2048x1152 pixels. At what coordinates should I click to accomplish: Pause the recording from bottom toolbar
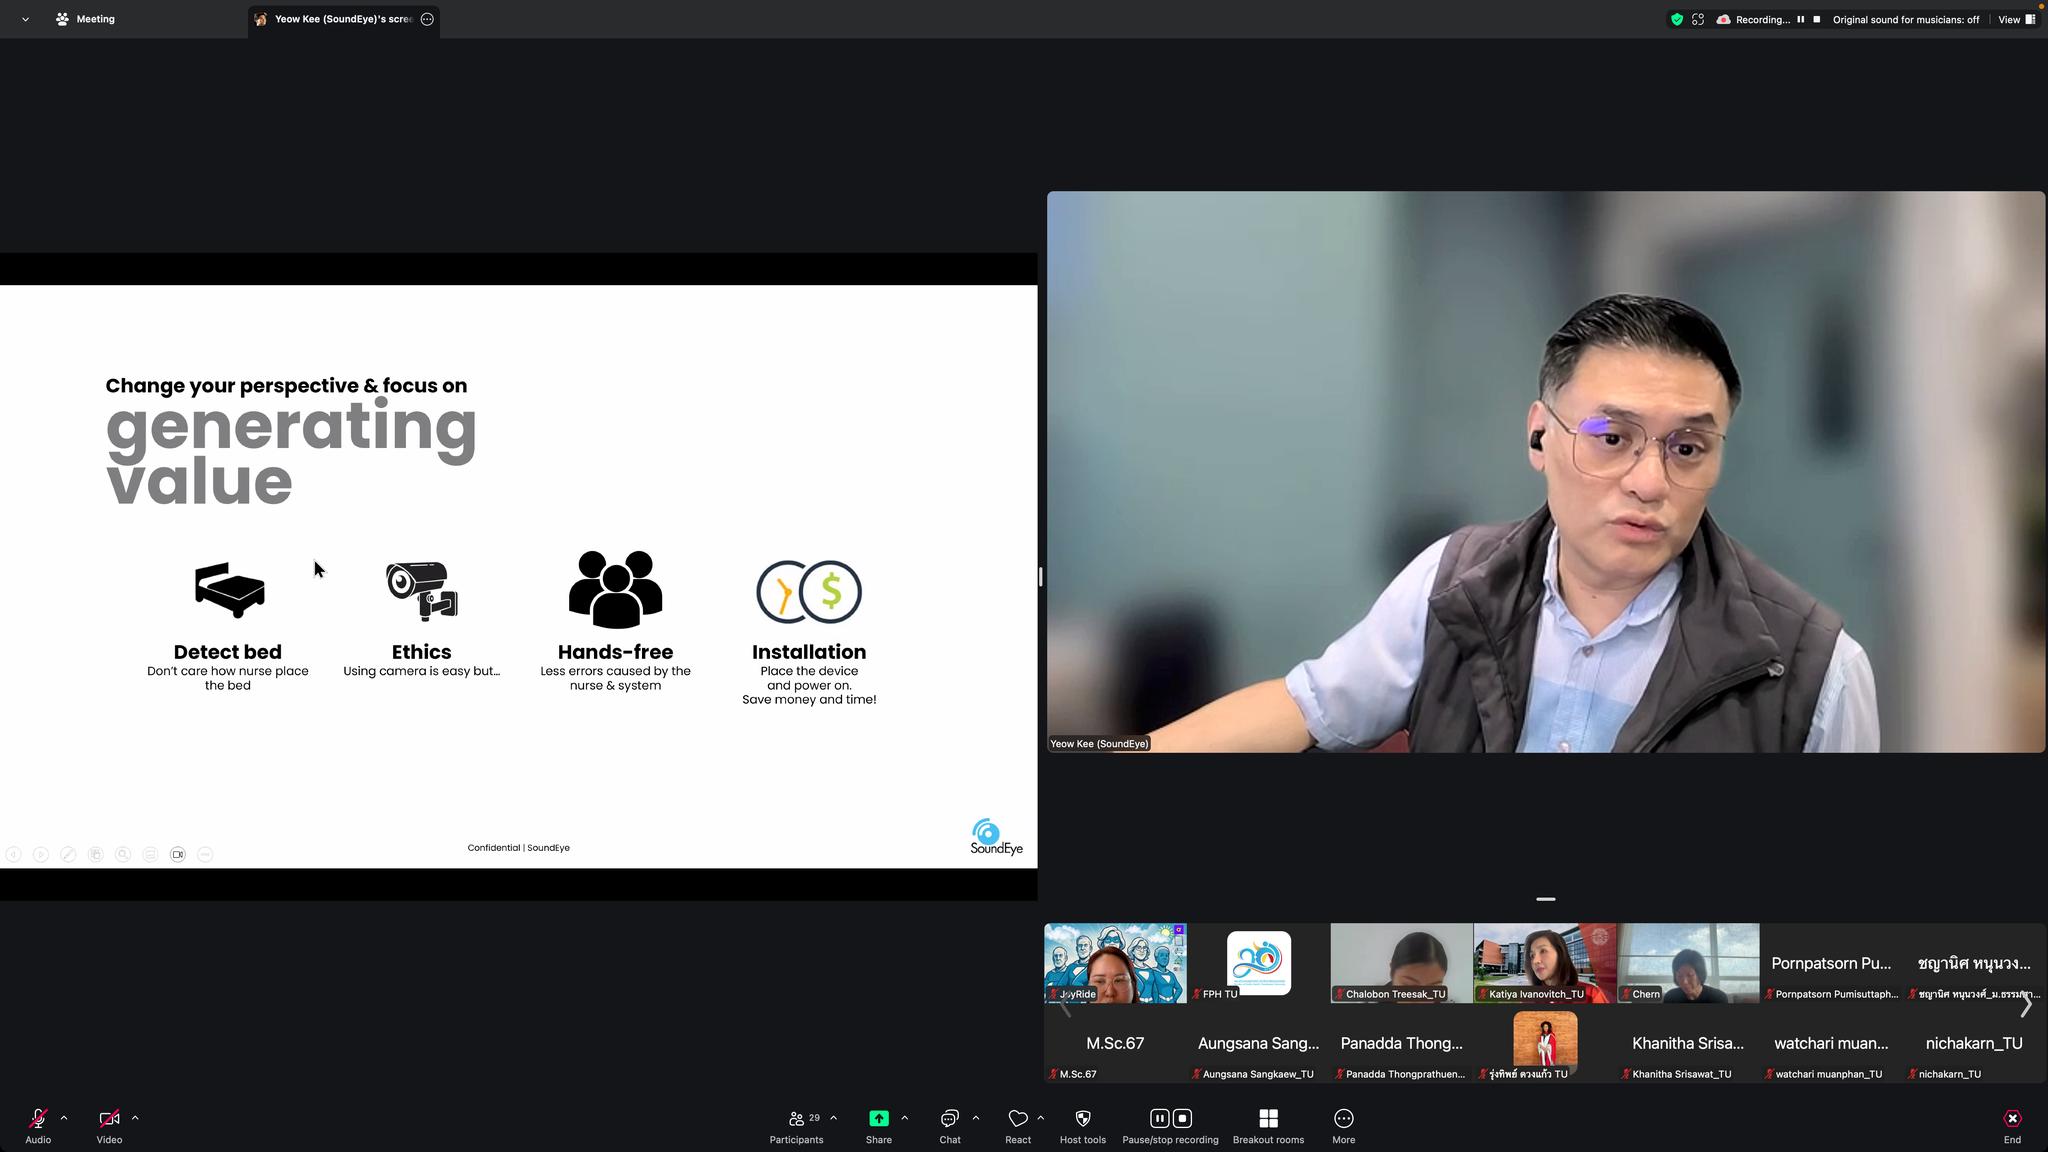tap(1159, 1118)
